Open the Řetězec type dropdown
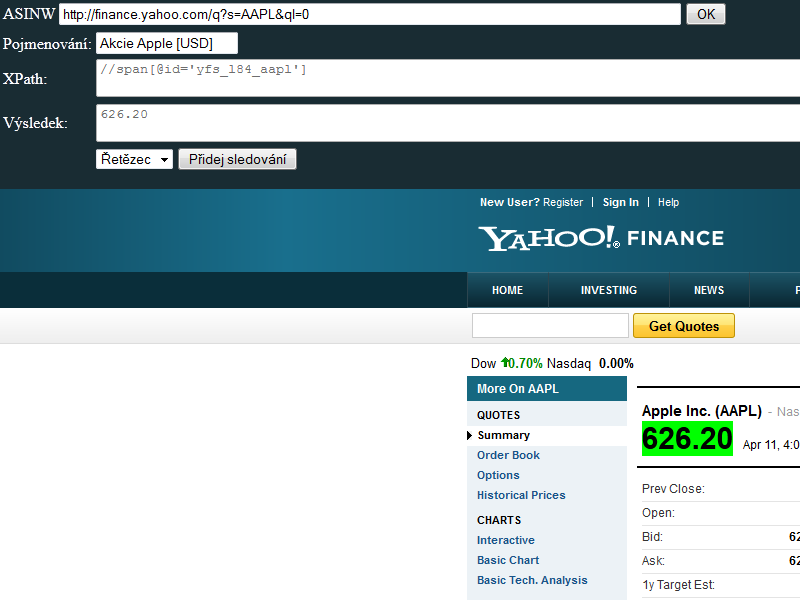 pos(135,159)
